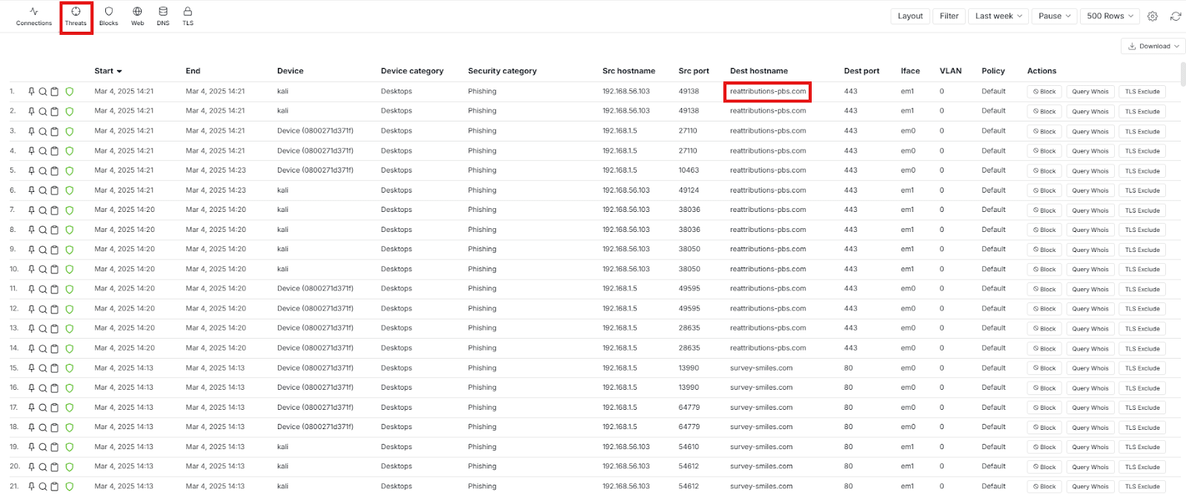The height and width of the screenshot is (495, 1186).
Task: Switch to the Web globe tab
Action: pos(137,16)
